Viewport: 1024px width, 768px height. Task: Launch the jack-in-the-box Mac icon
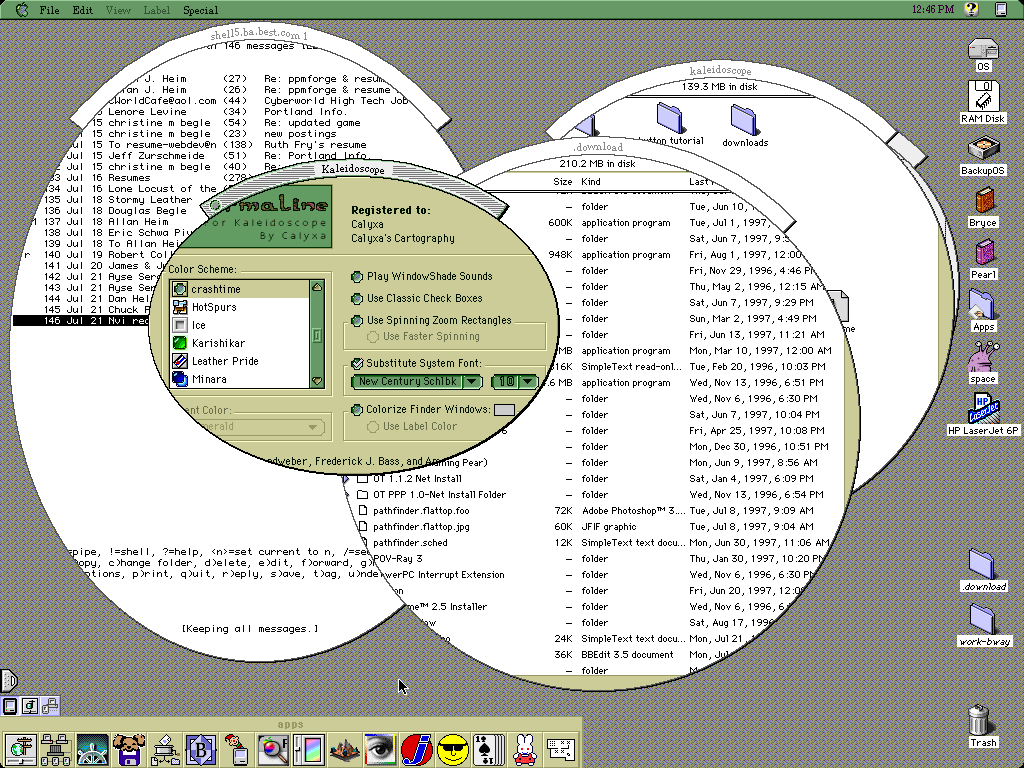pyautogui.click(x=236, y=749)
